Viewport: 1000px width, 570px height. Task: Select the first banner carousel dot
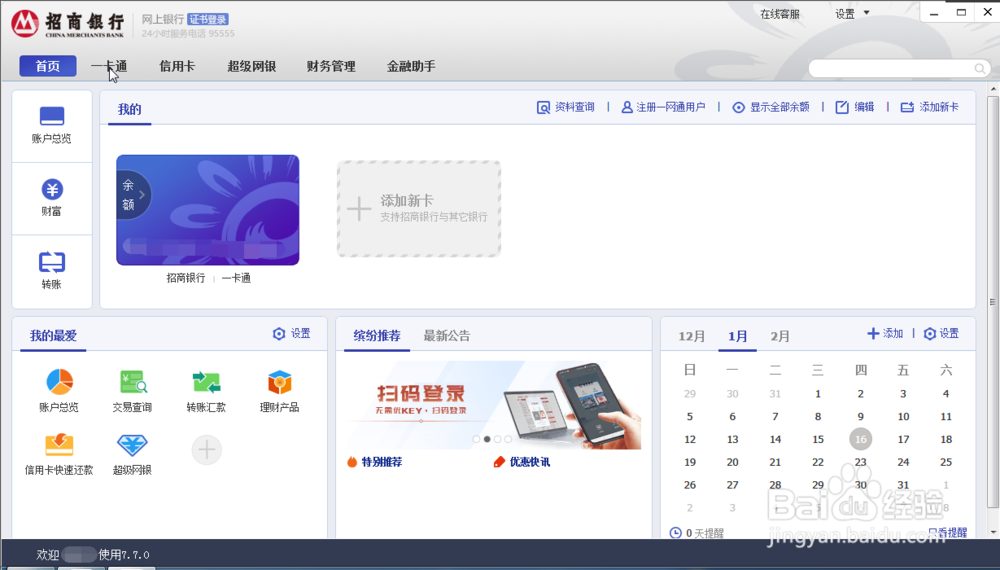click(476, 439)
